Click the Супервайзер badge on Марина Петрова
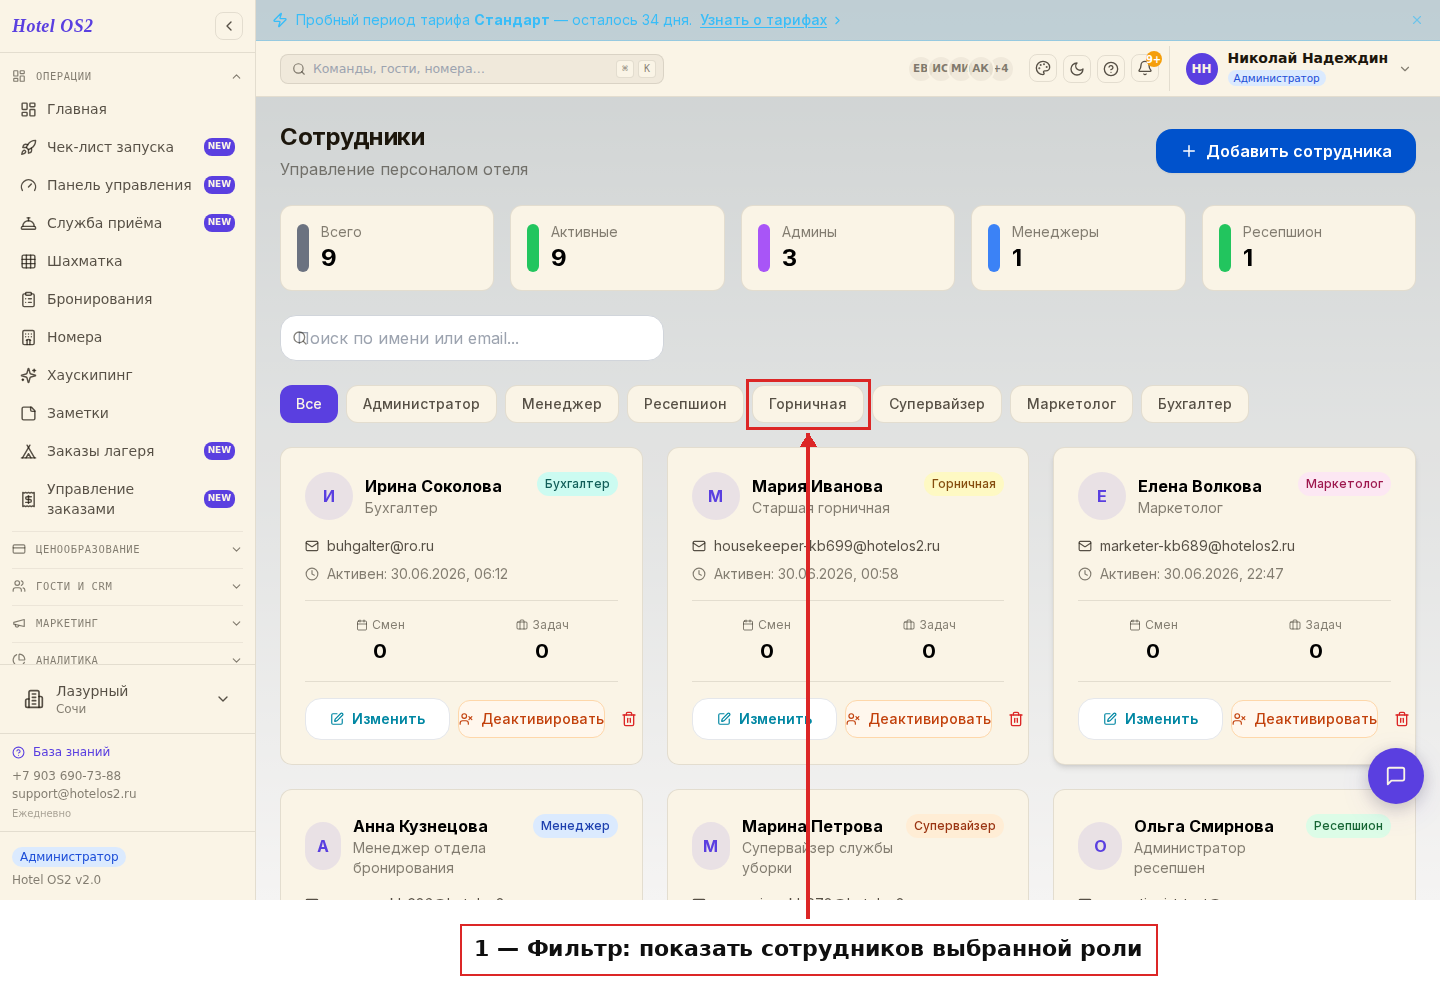This screenshot has height=999, width=1440. 955,826
